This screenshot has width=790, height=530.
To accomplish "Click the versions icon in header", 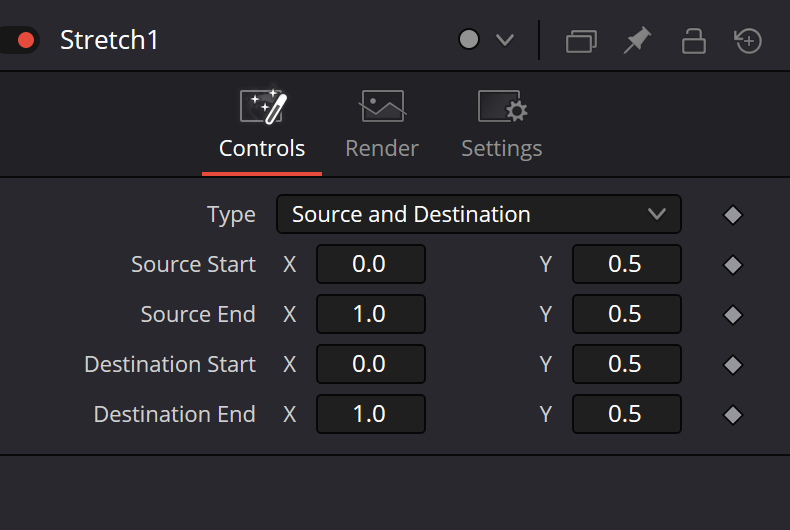I will click(x=581, y=41).
